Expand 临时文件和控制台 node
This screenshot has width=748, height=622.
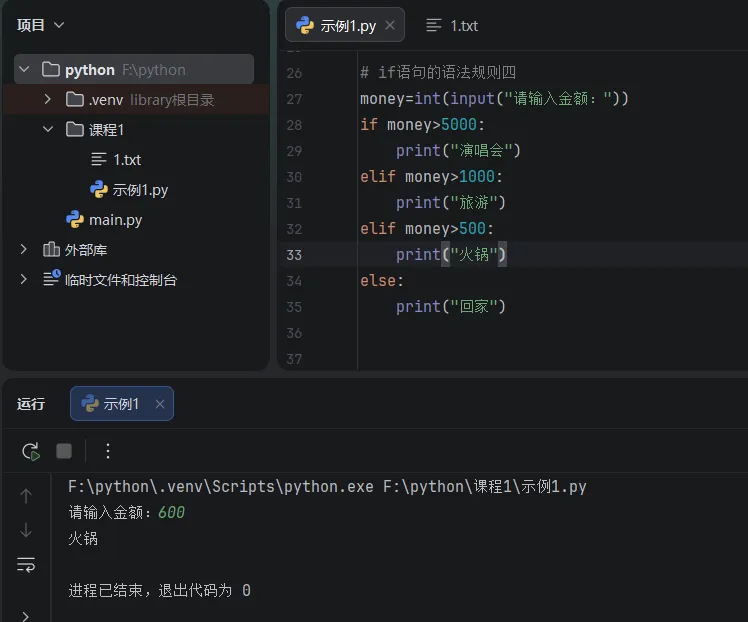(23, 279)
